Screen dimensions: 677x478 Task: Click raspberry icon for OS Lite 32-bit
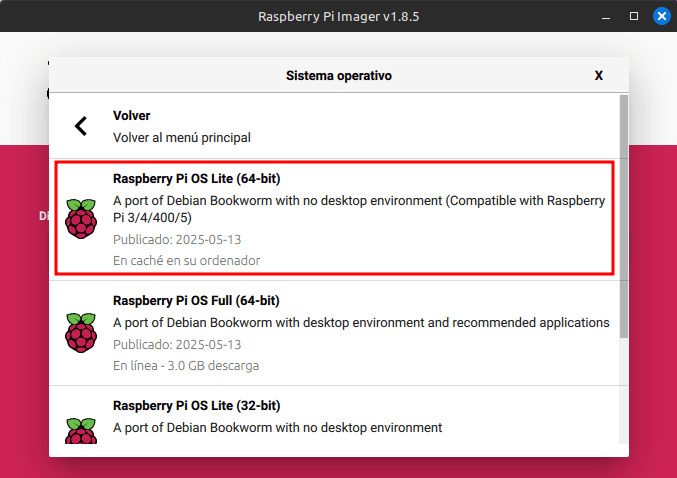[81, 431]
